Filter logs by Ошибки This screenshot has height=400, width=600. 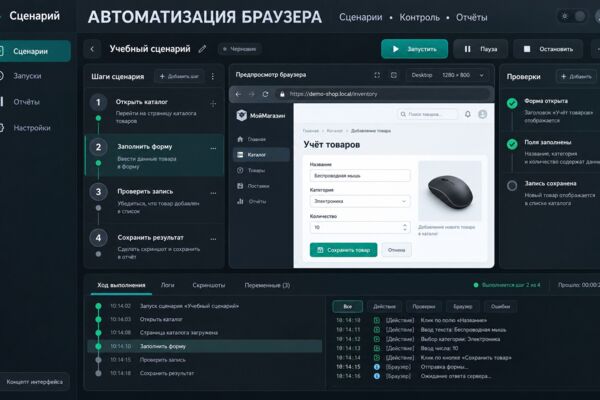point(501,307)
